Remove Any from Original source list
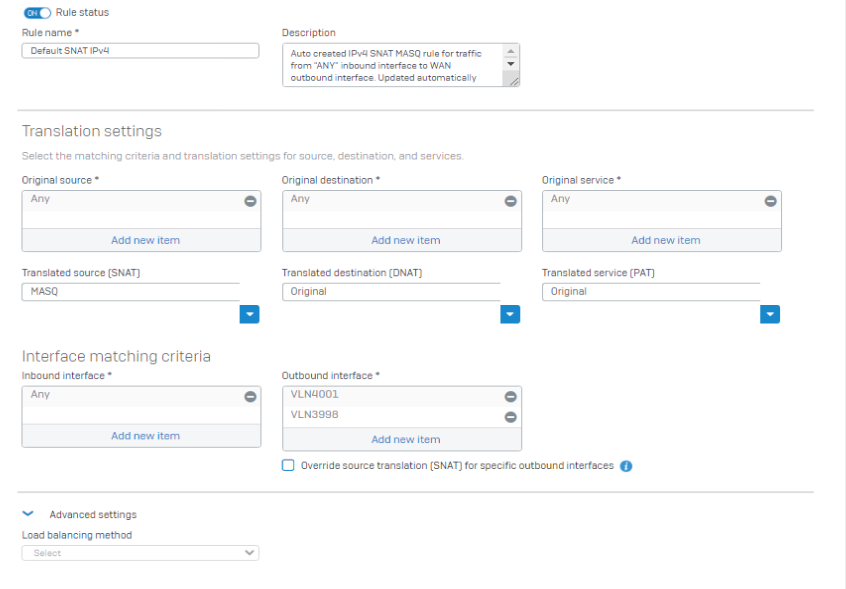Screen dimensions: 846x589 [x=250, y=201]
